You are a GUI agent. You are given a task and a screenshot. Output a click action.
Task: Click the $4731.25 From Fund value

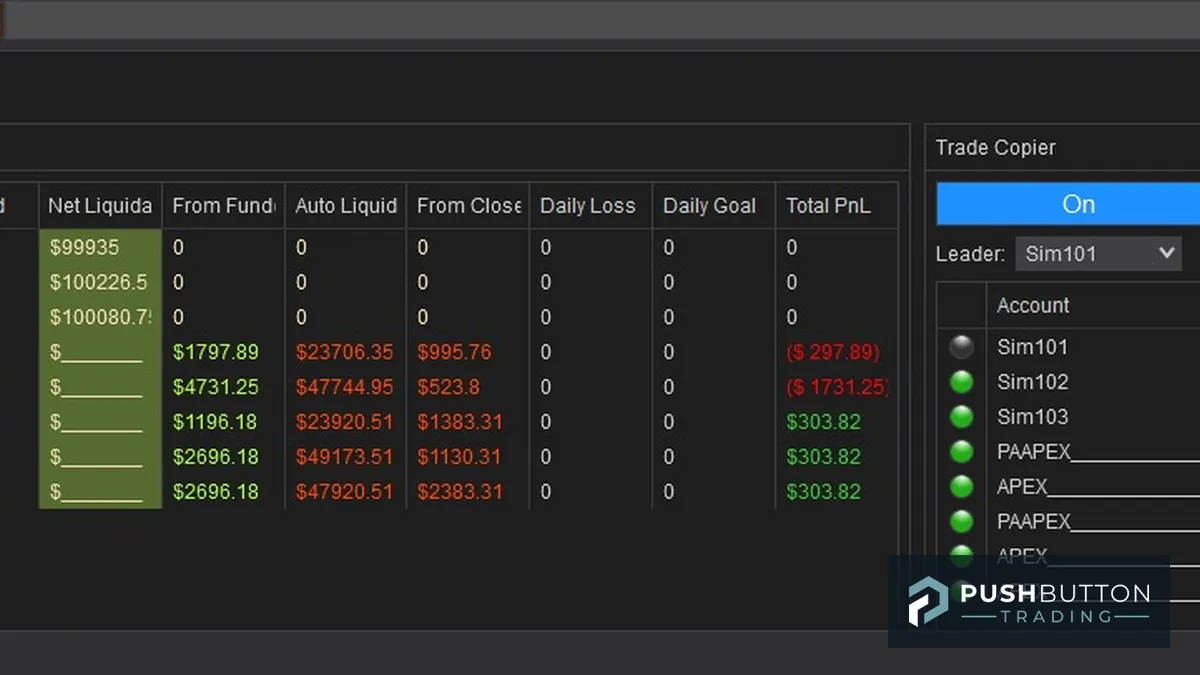[215, 387]
